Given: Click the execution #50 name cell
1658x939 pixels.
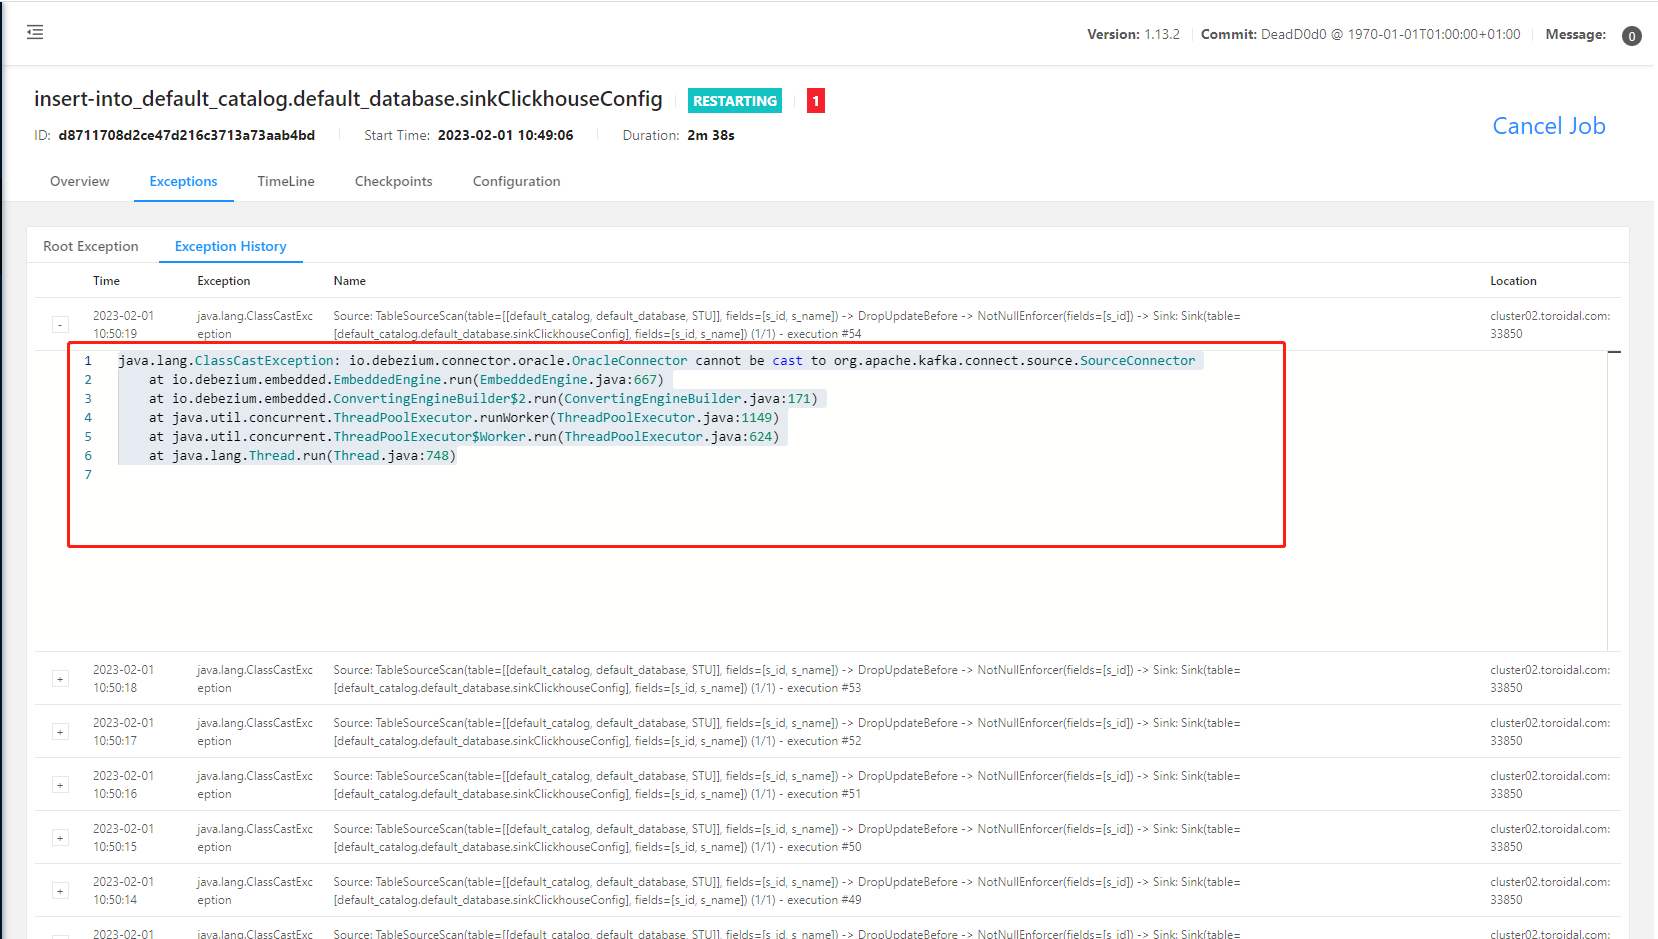Looking at the screenshot, I should [786, 838].
